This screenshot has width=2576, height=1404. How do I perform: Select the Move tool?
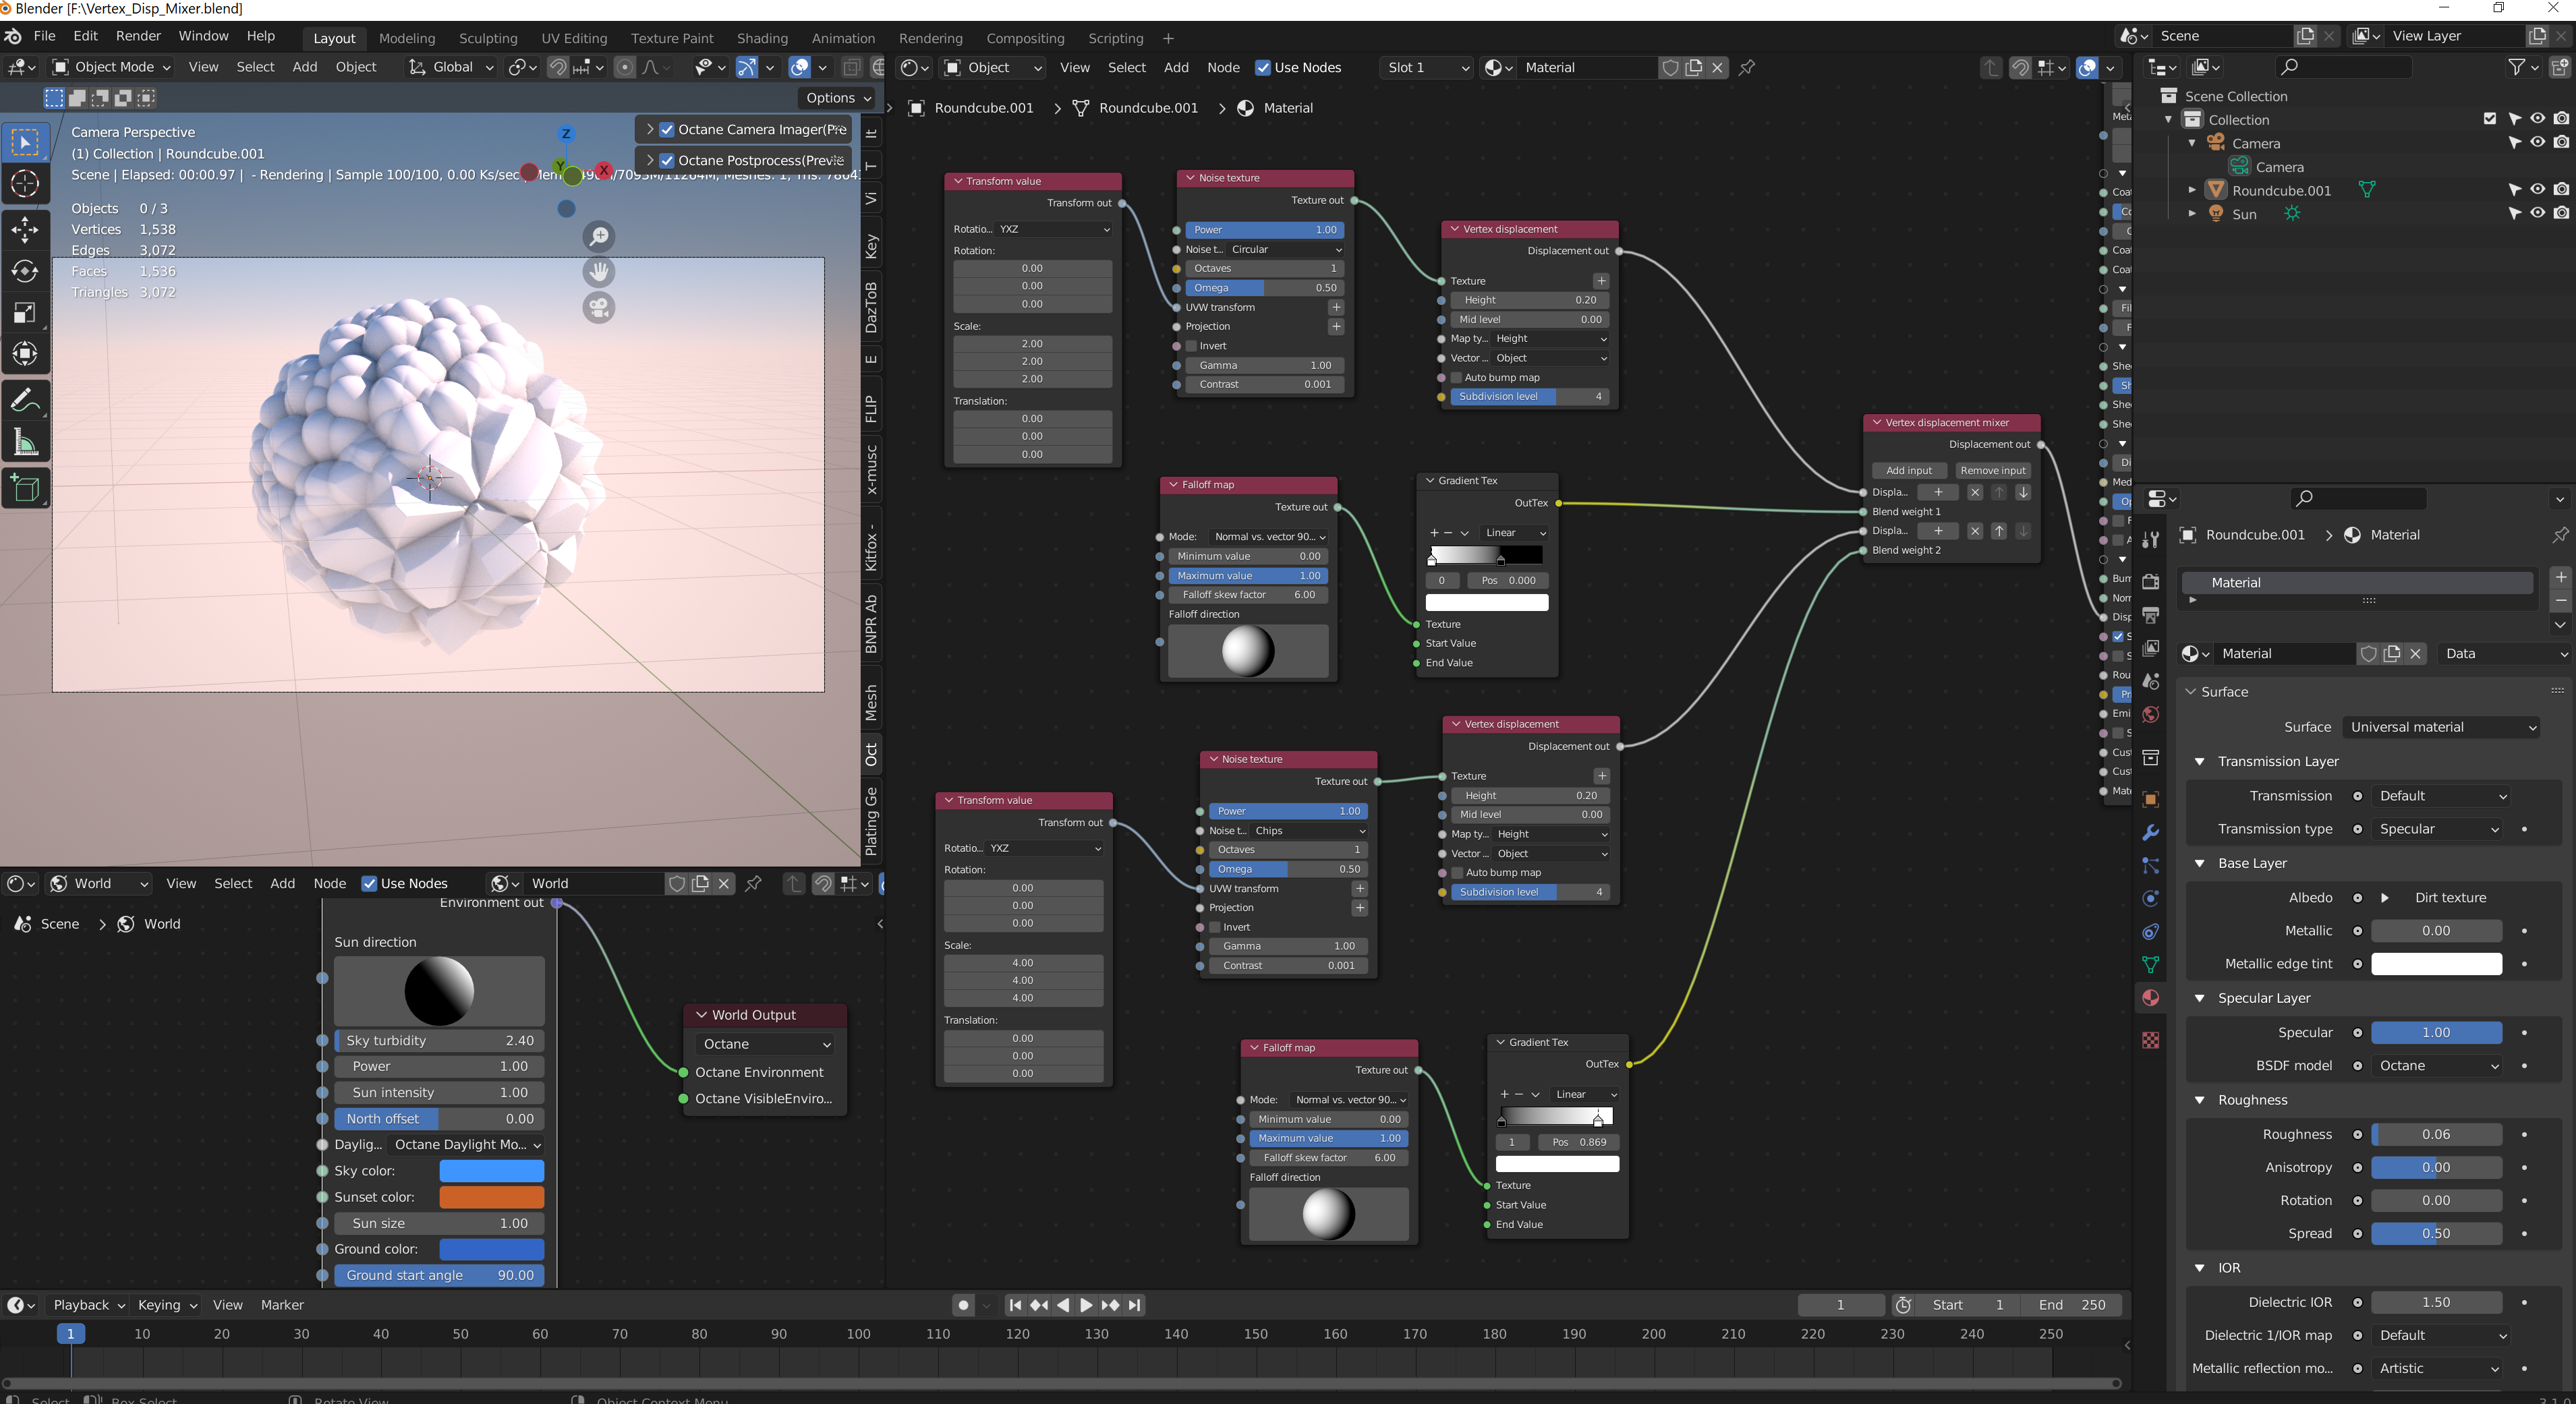tap(25, 230)
